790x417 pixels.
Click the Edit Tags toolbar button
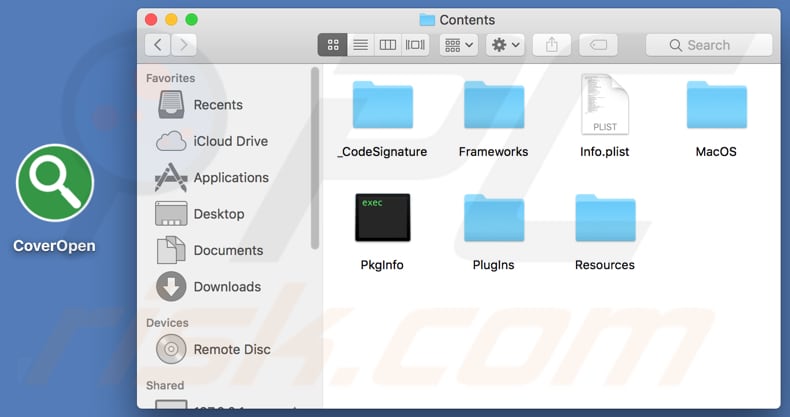[598, 45]
